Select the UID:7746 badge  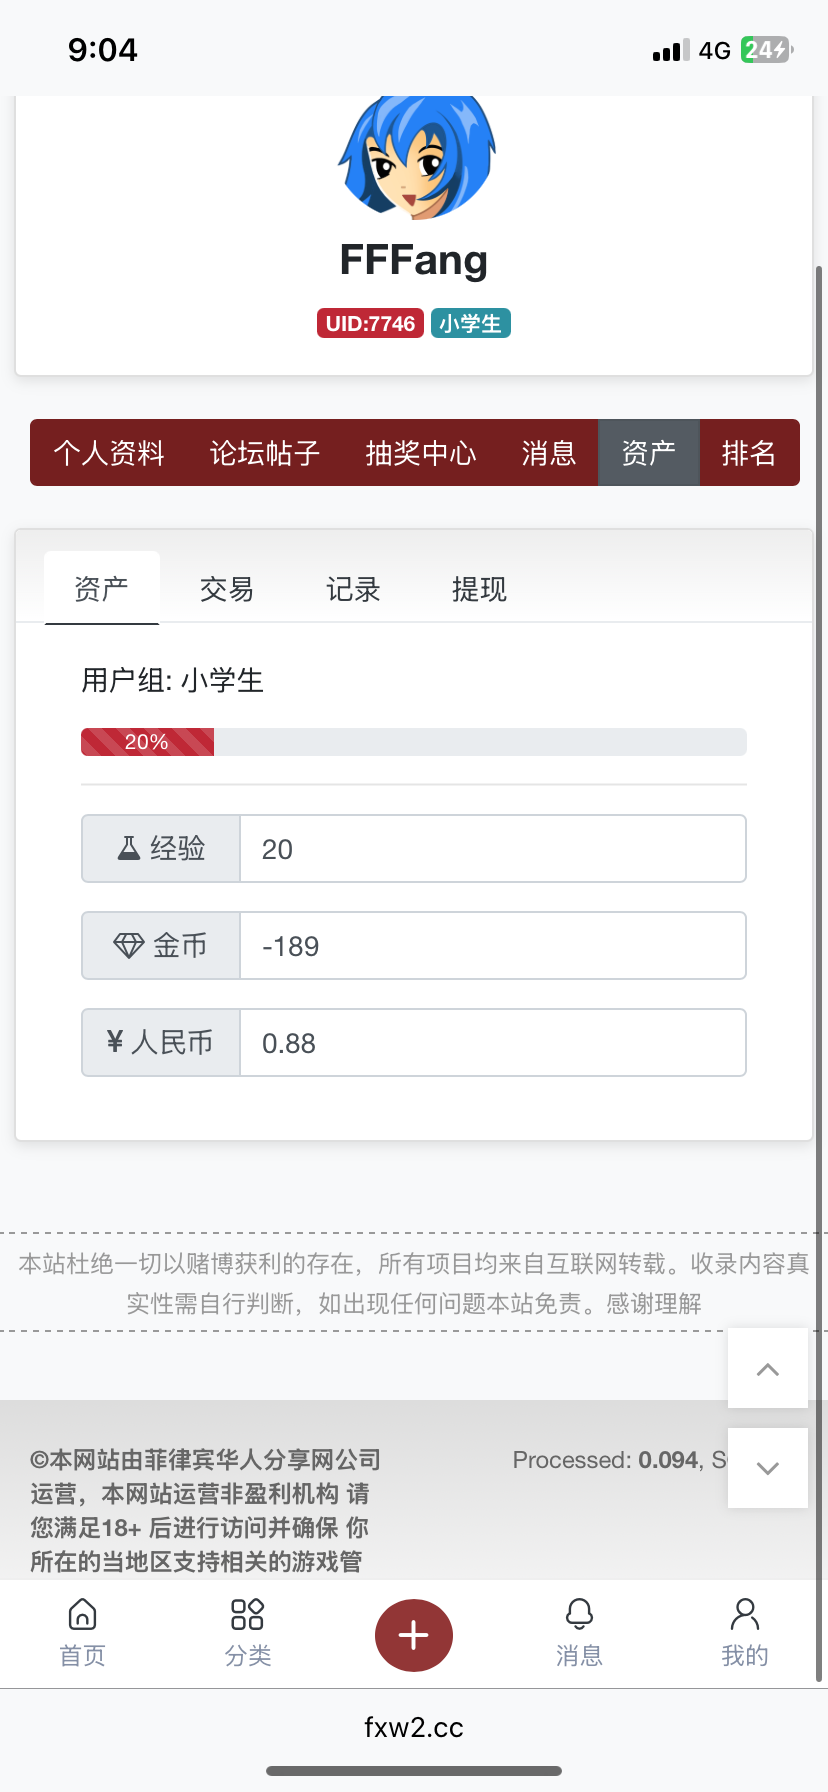pos(370,323)
